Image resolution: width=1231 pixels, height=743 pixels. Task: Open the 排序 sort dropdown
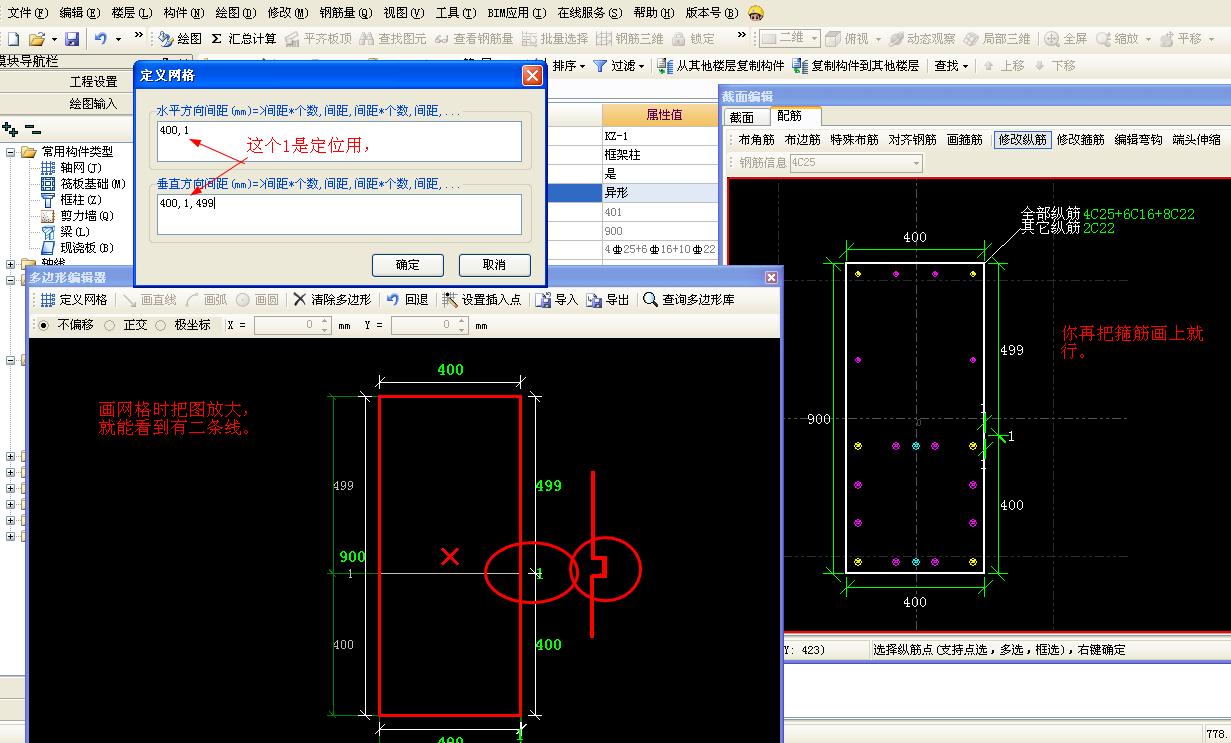pos(569,66)
